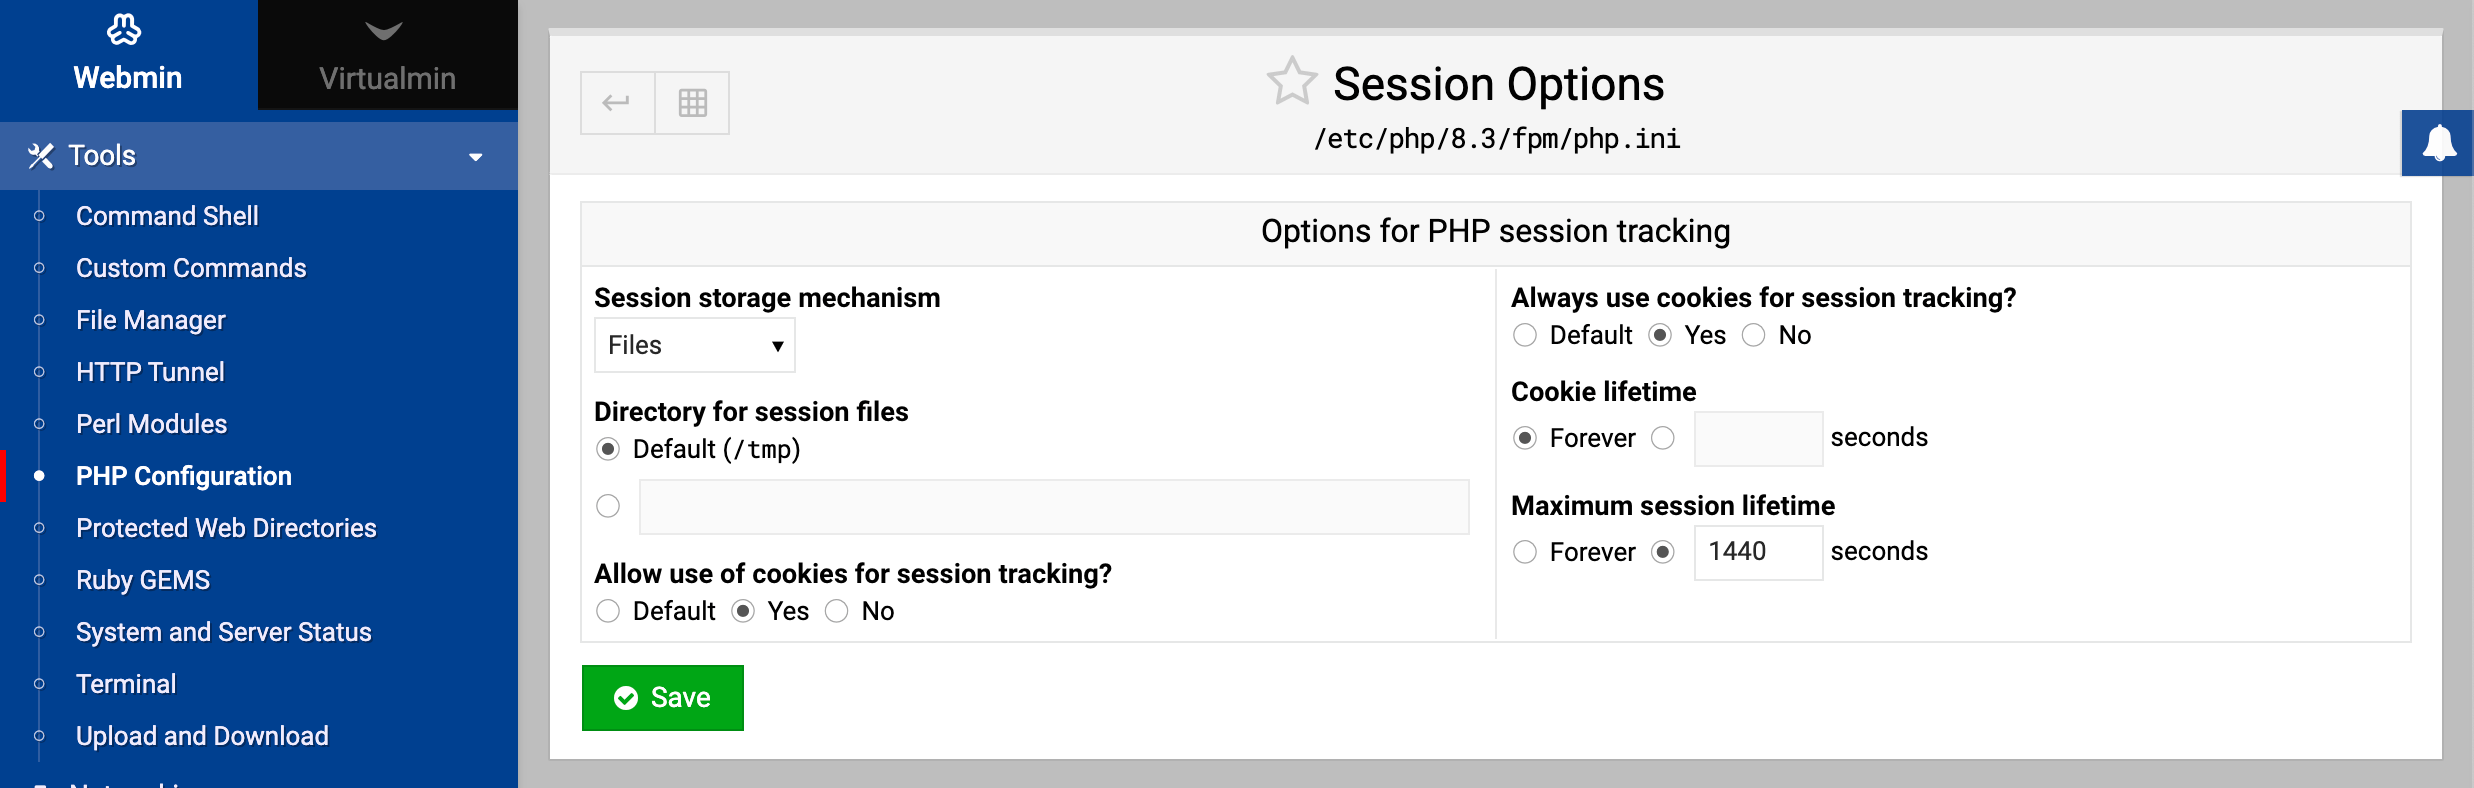2474x788 pixels.
Task: Go to File Manager in sidebar
Action: pyautogui.click(x=151, y=320)
